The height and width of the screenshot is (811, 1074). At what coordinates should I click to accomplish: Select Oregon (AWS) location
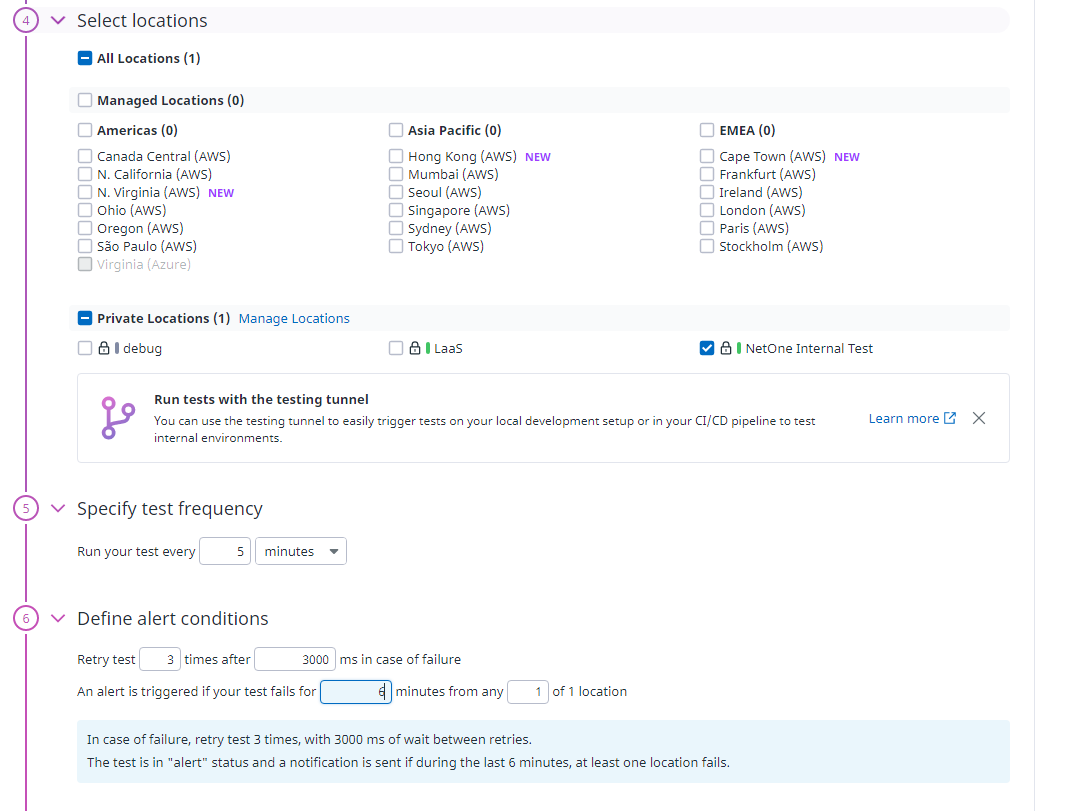(x=85, y=228)
